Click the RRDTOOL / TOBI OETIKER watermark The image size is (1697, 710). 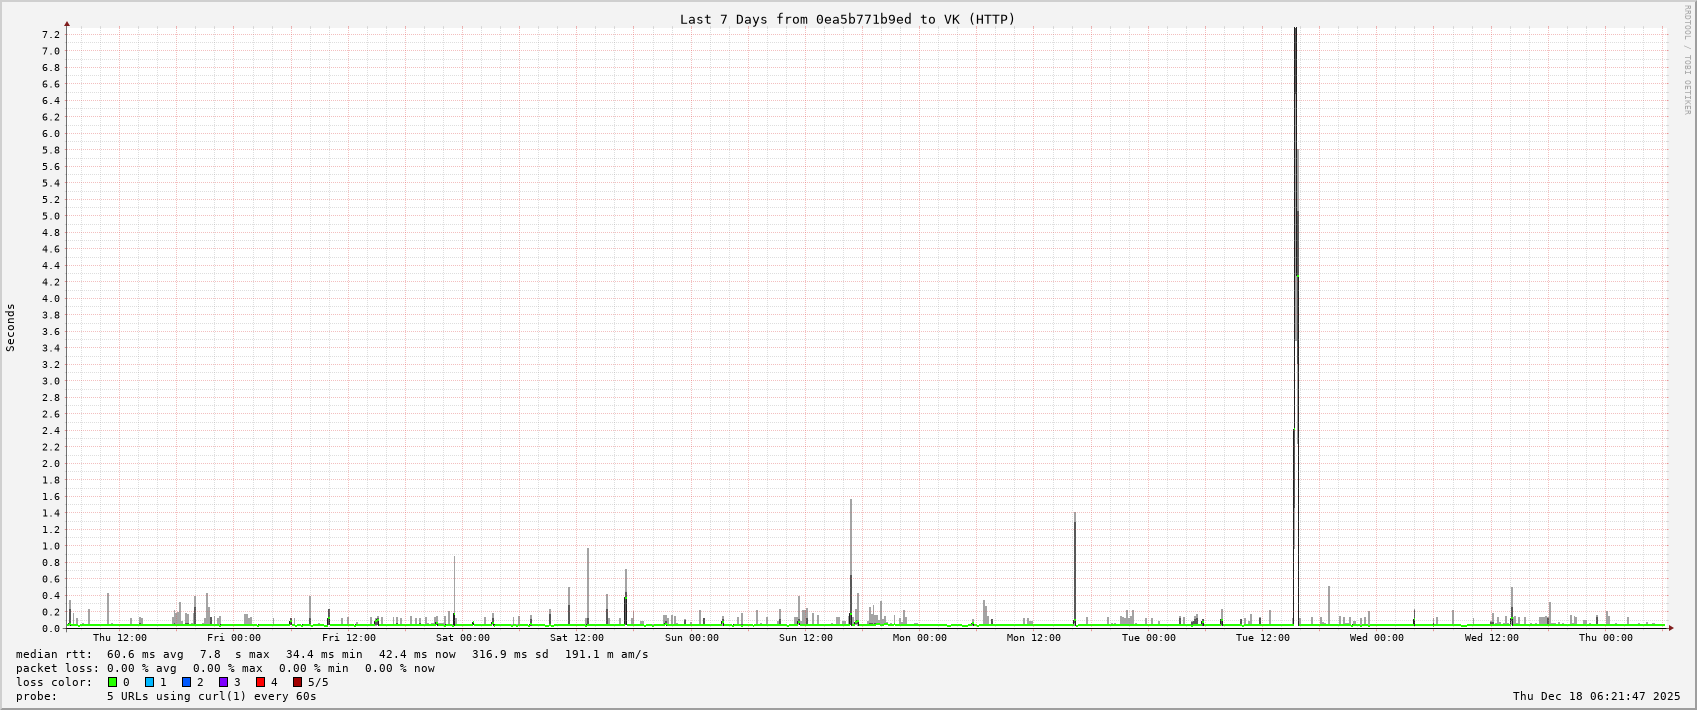pos(1687,60)
